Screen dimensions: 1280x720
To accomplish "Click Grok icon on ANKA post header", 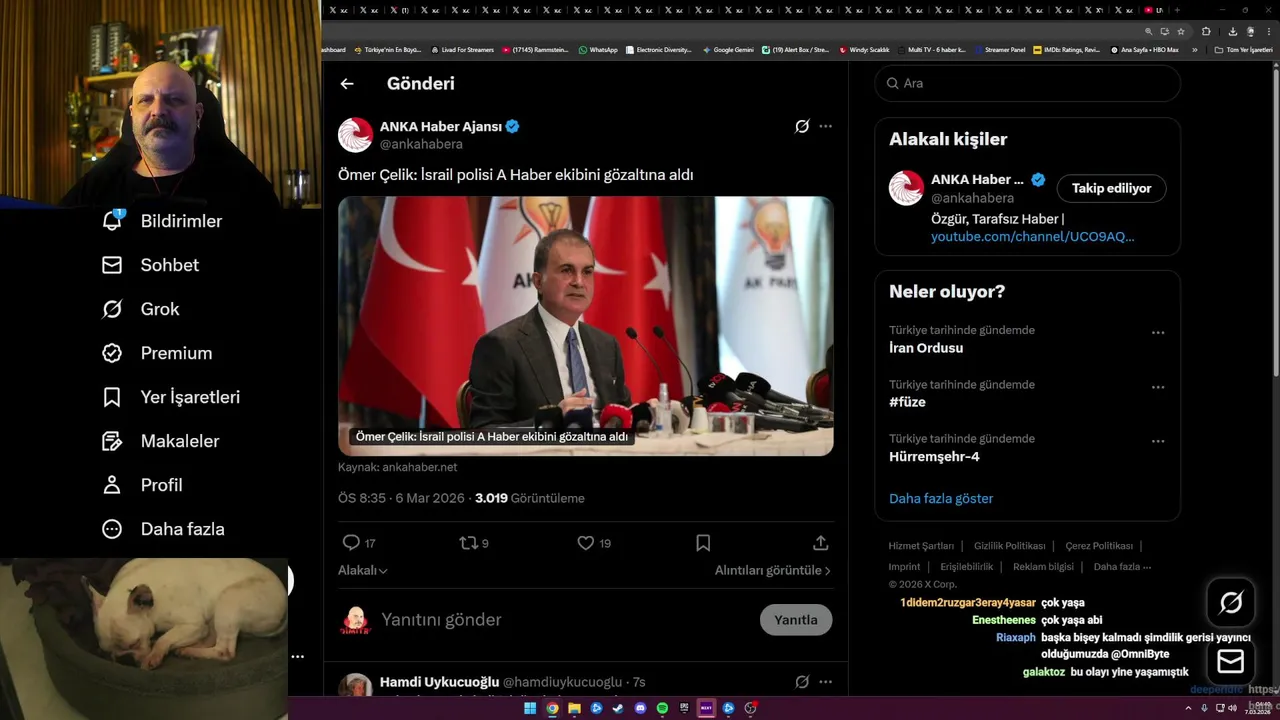I will 802,126.
